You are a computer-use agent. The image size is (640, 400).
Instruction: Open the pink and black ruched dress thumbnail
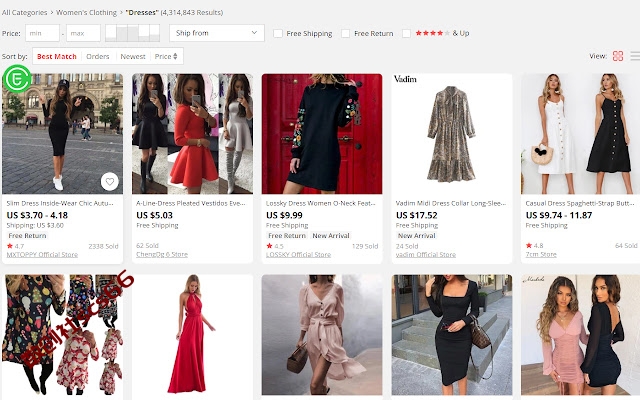point(580,335)
